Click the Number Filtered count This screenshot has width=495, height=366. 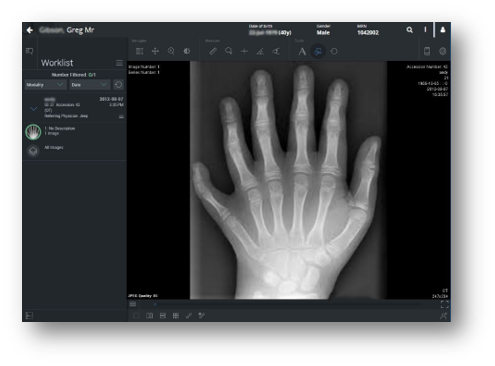(x=92, y=75)
